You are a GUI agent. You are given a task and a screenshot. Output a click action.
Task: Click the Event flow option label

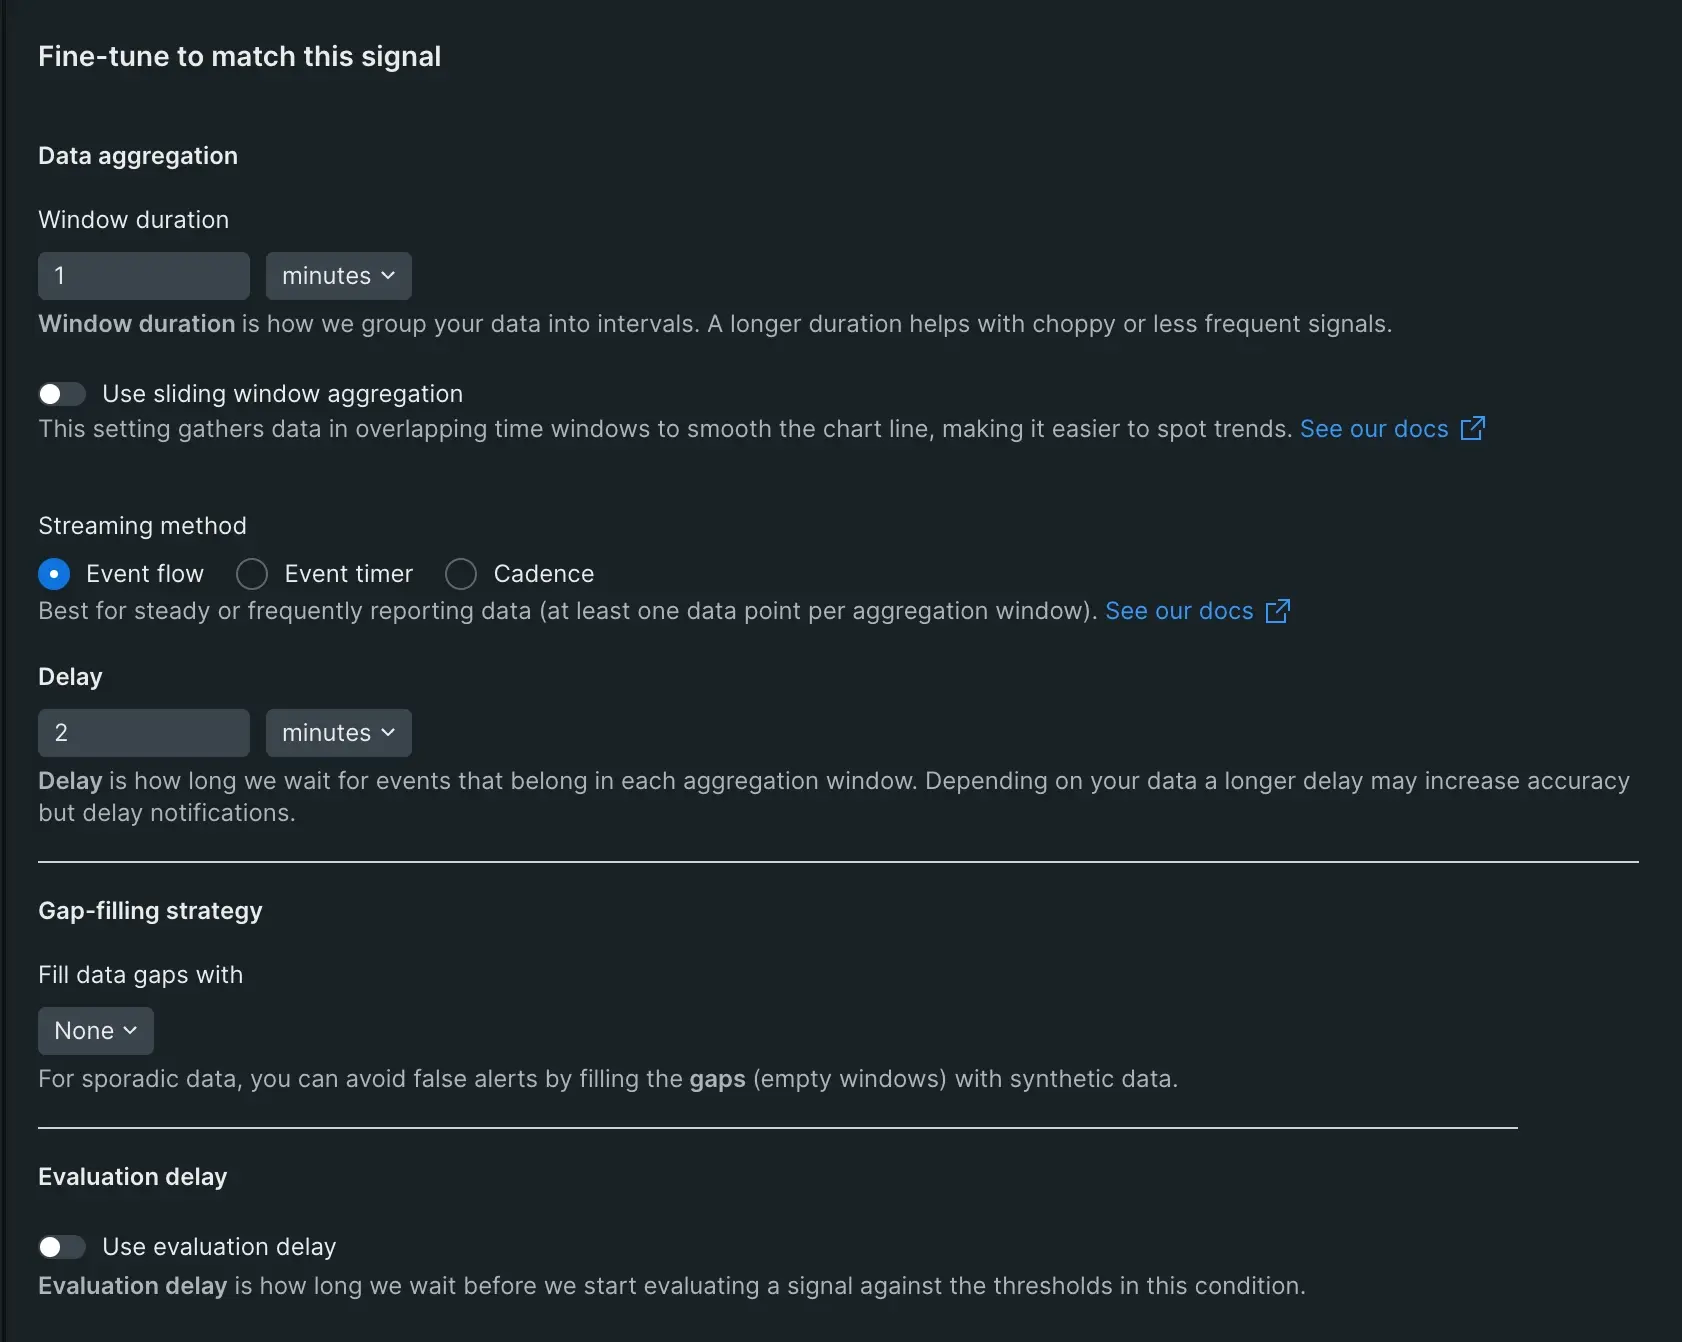[x=145, y=574]
